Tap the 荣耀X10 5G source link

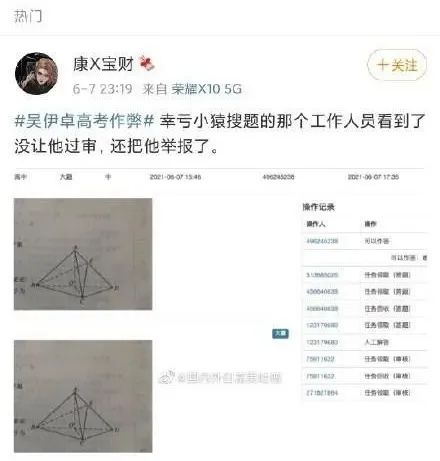pyautogui.click(x=206, y=89)
